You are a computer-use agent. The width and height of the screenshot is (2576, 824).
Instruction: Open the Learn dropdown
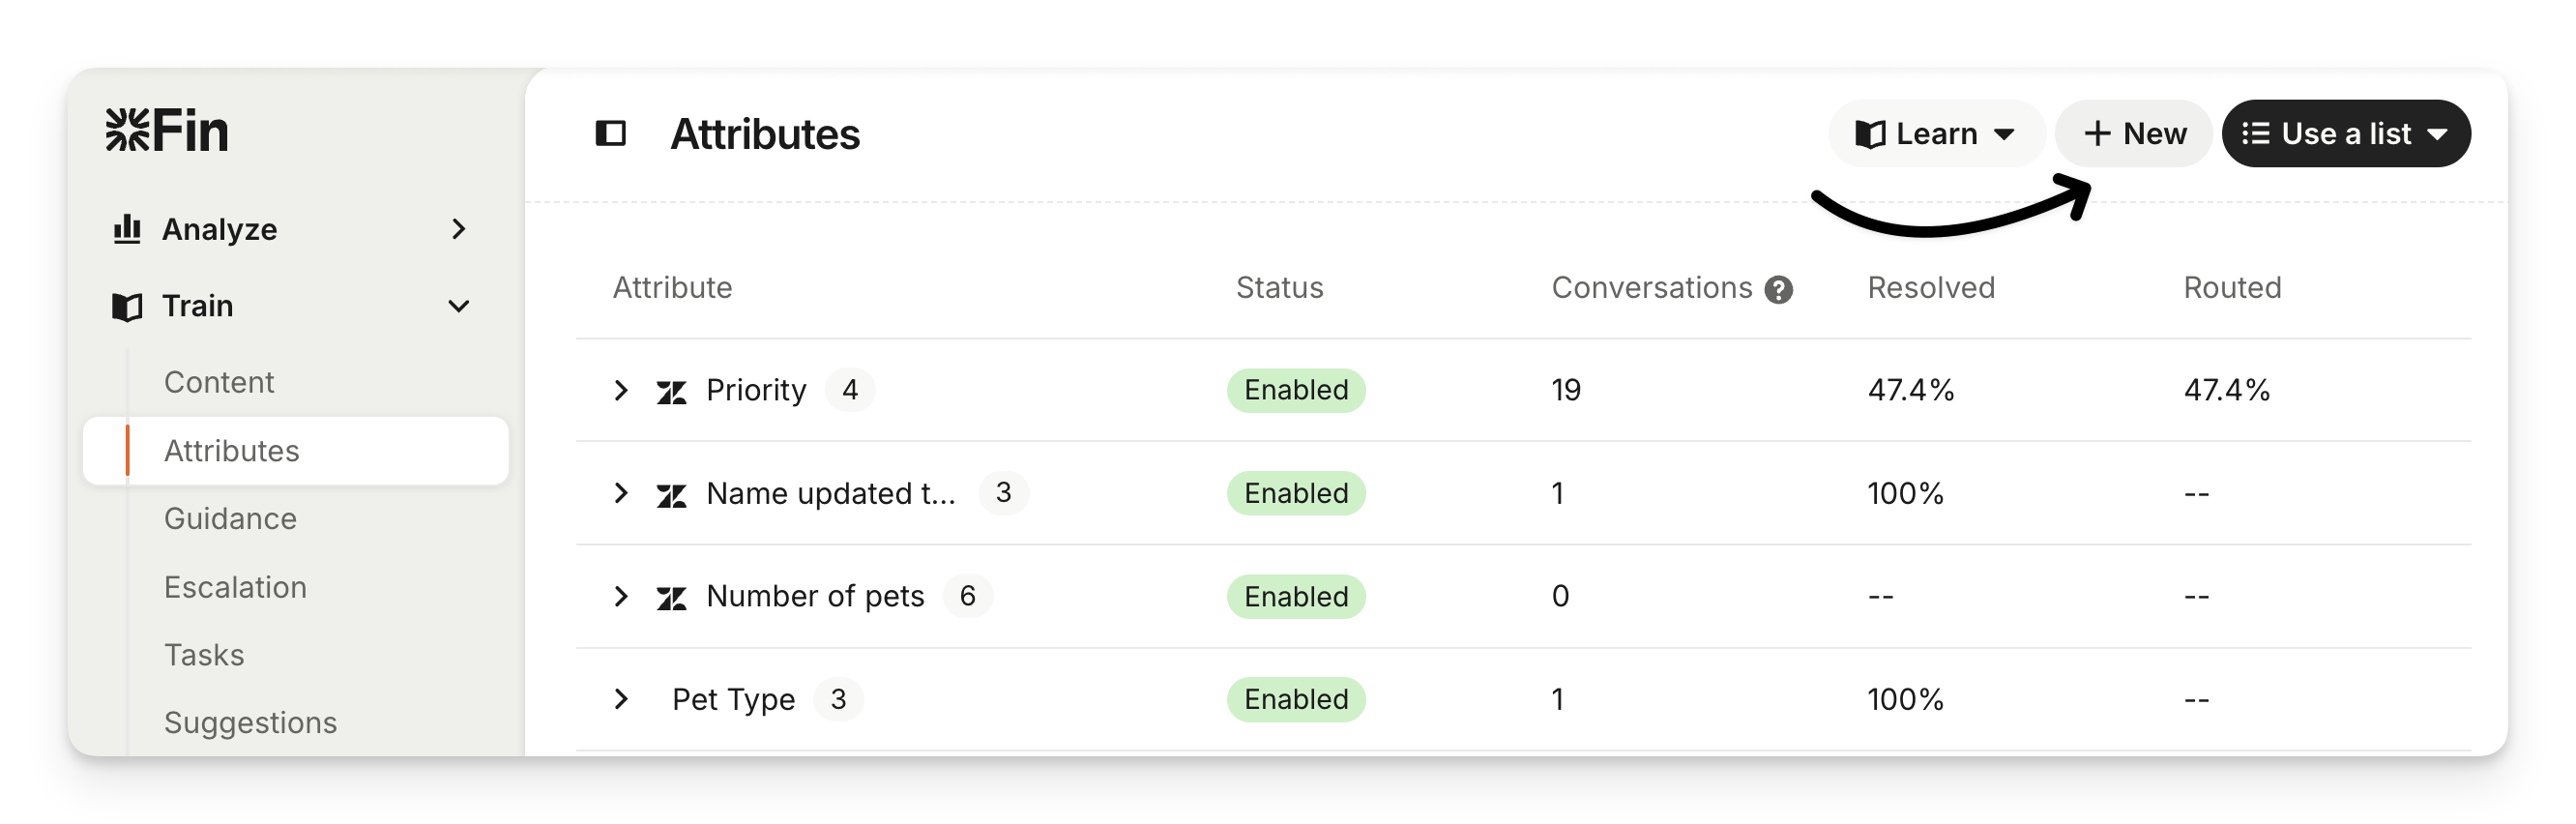pos(1935,134)
